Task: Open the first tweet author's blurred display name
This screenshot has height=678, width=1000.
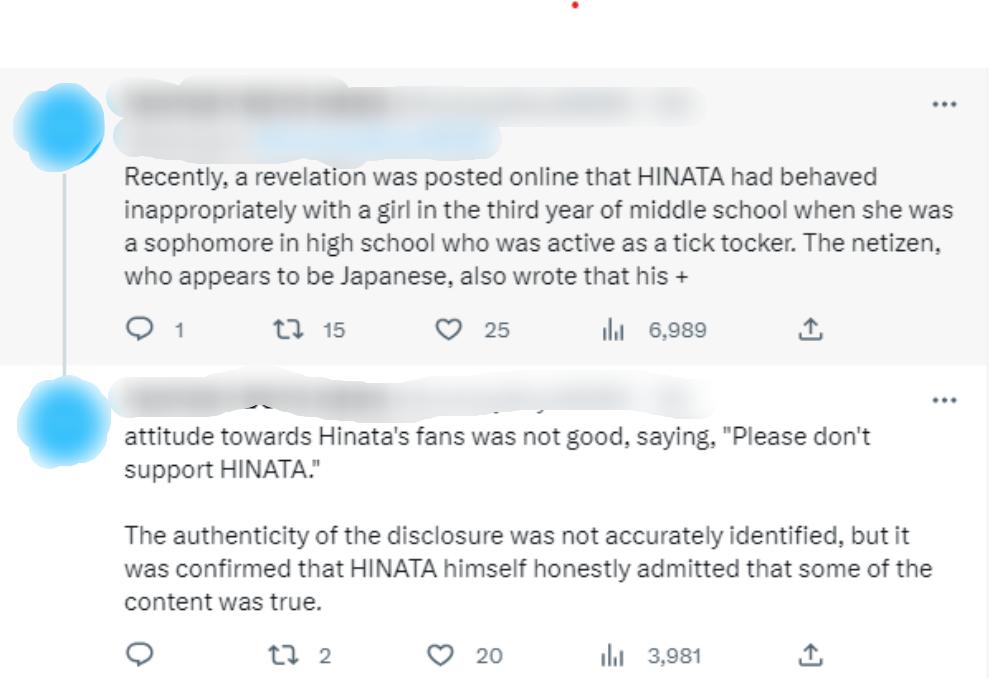Action: (x=255, y=101)
